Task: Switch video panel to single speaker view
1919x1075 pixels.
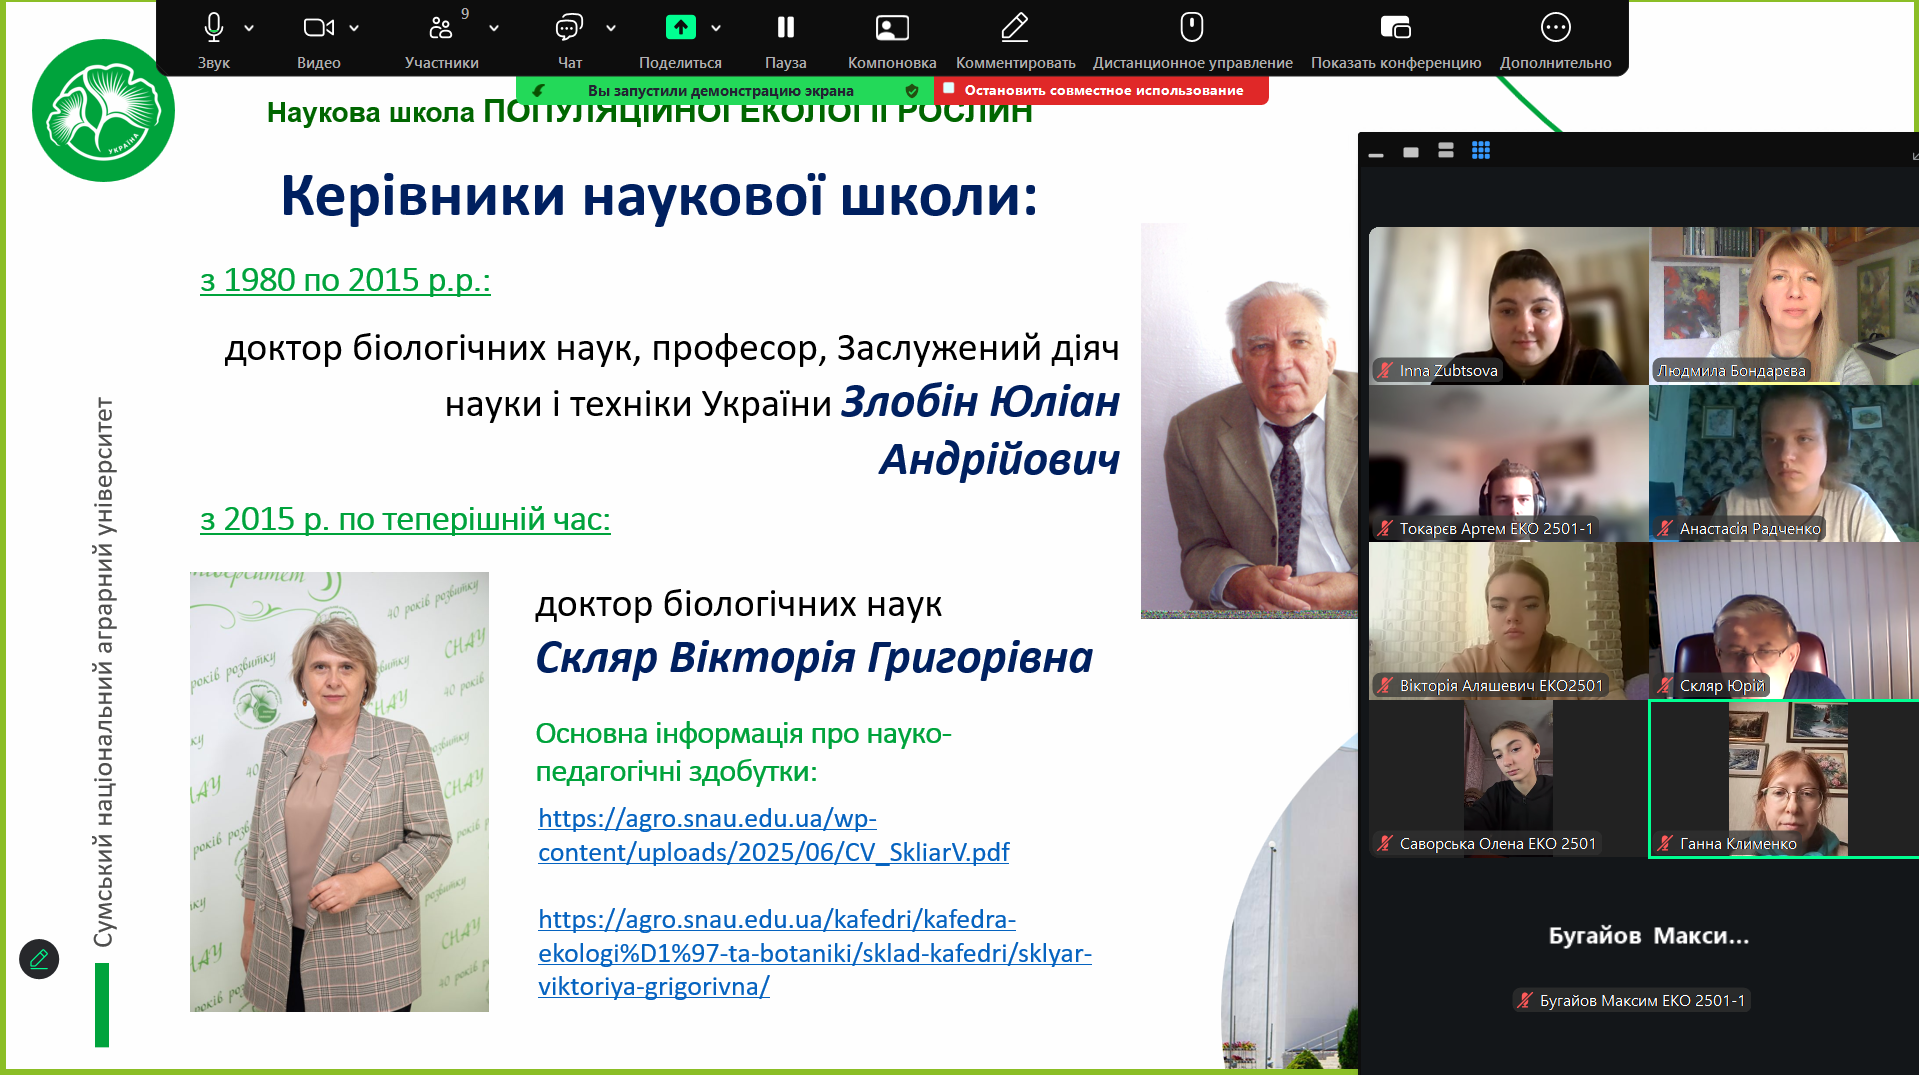Action: [1411, 152]
